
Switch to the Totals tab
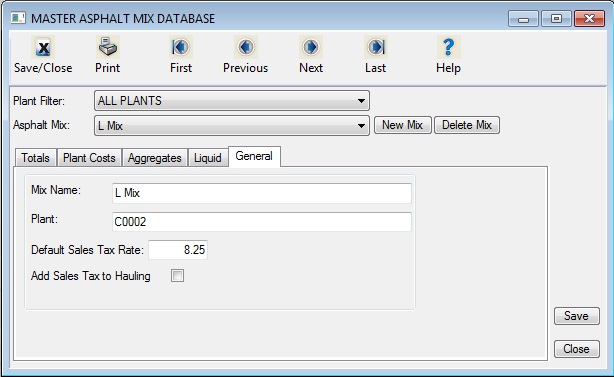coord(36,158)
